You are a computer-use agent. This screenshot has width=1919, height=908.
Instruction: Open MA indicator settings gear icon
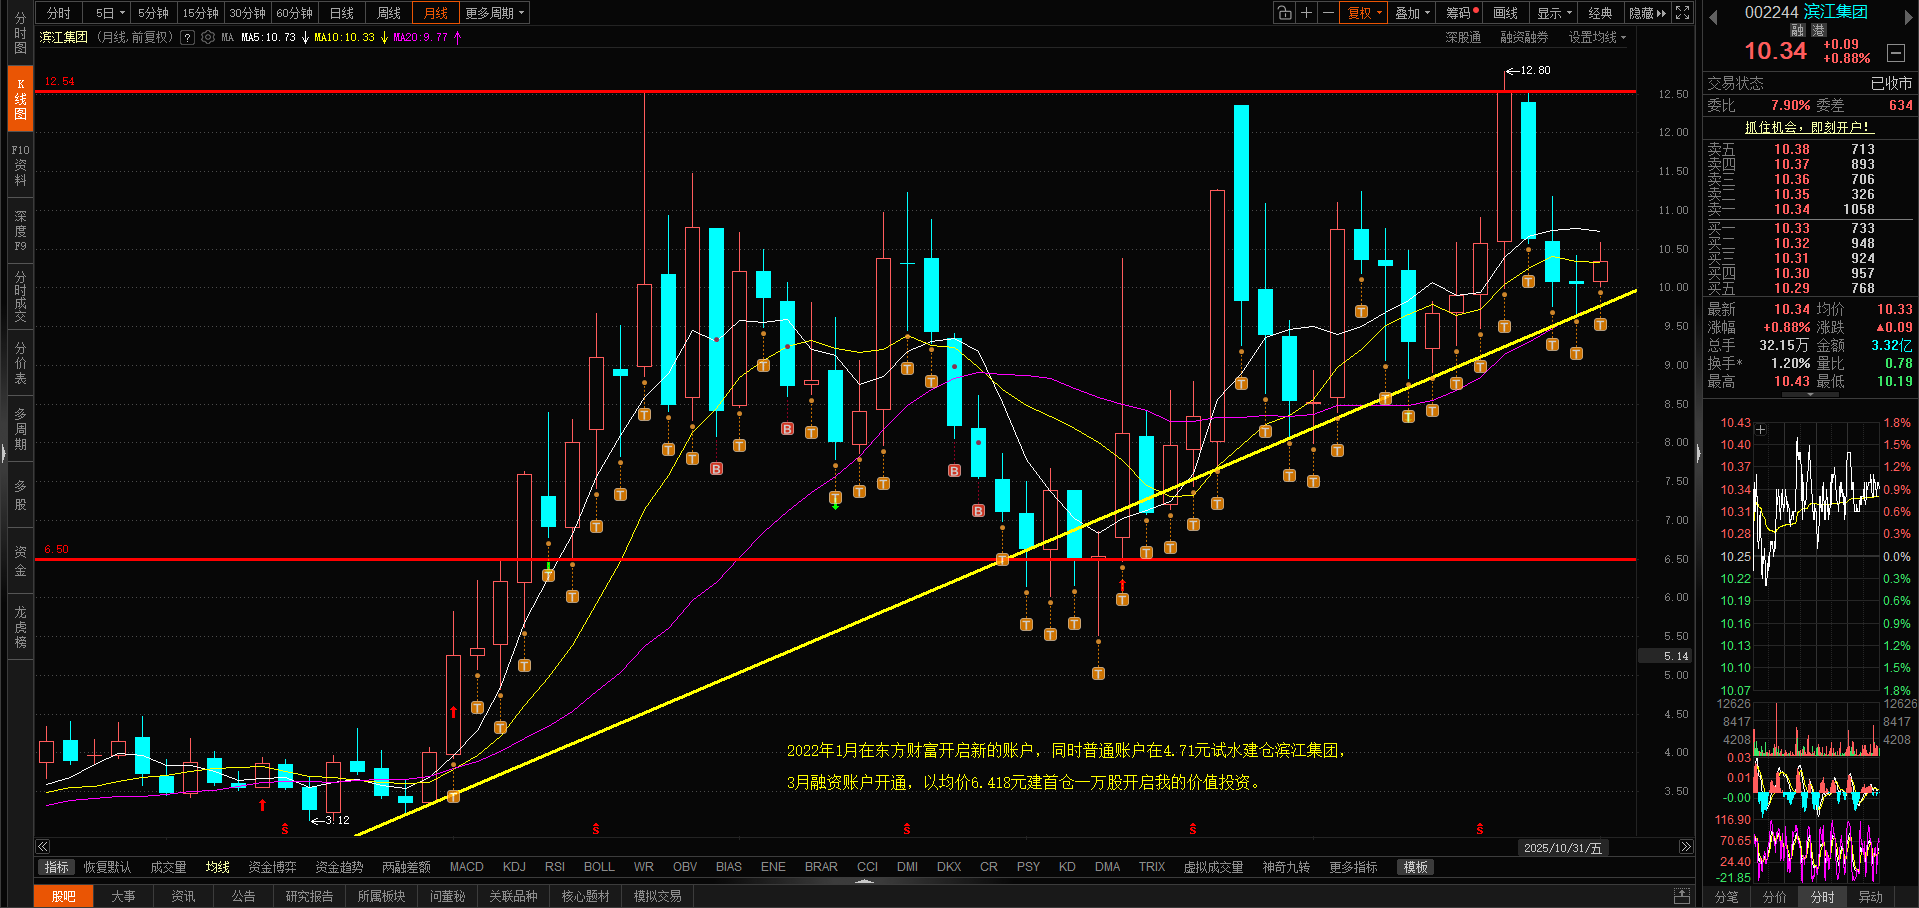208,37
